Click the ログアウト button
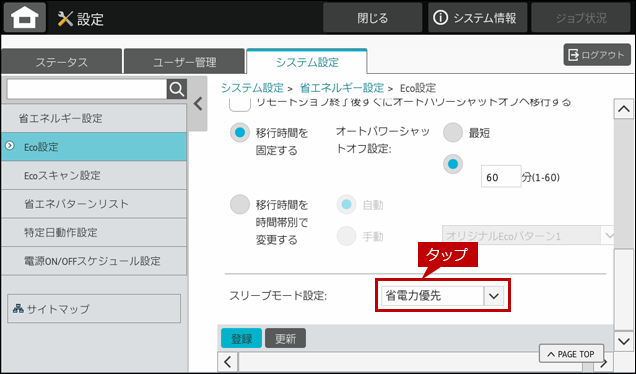Image resolution: width=636 pixels, height=374 pixels. click(x=597, y=55)
